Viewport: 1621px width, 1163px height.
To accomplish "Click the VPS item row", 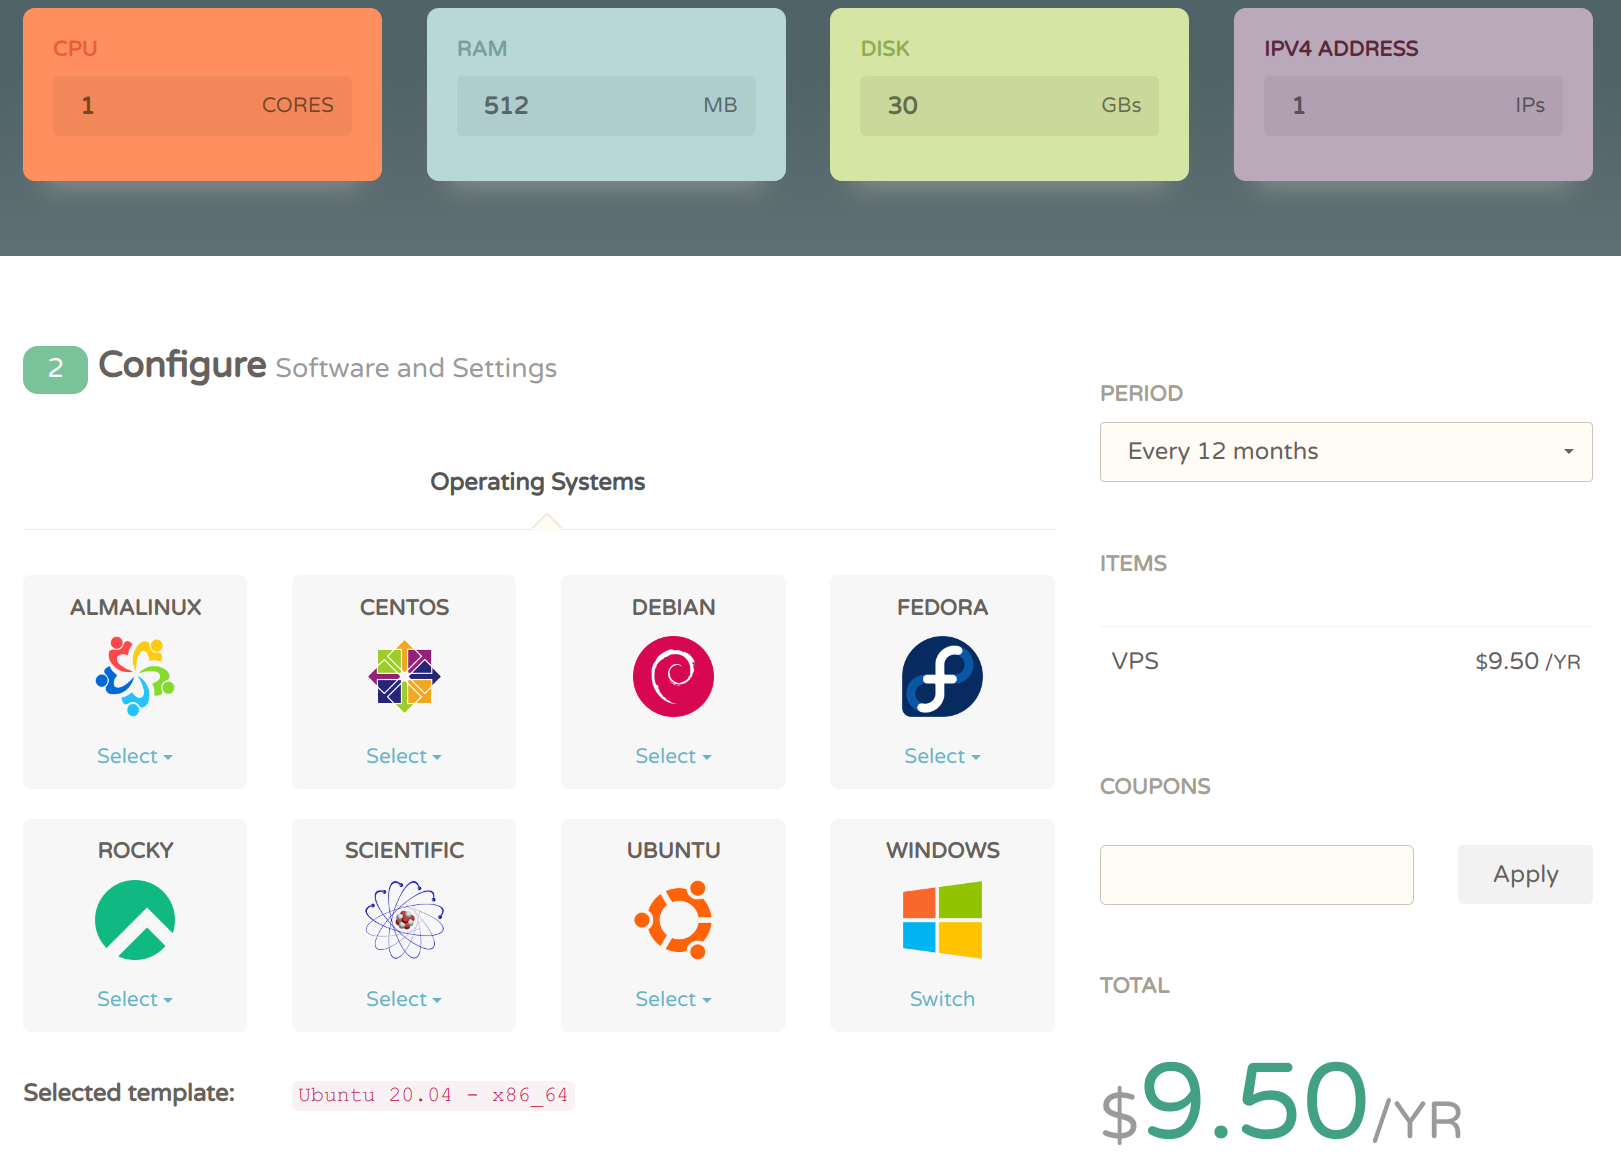I will pos(1346,661).
